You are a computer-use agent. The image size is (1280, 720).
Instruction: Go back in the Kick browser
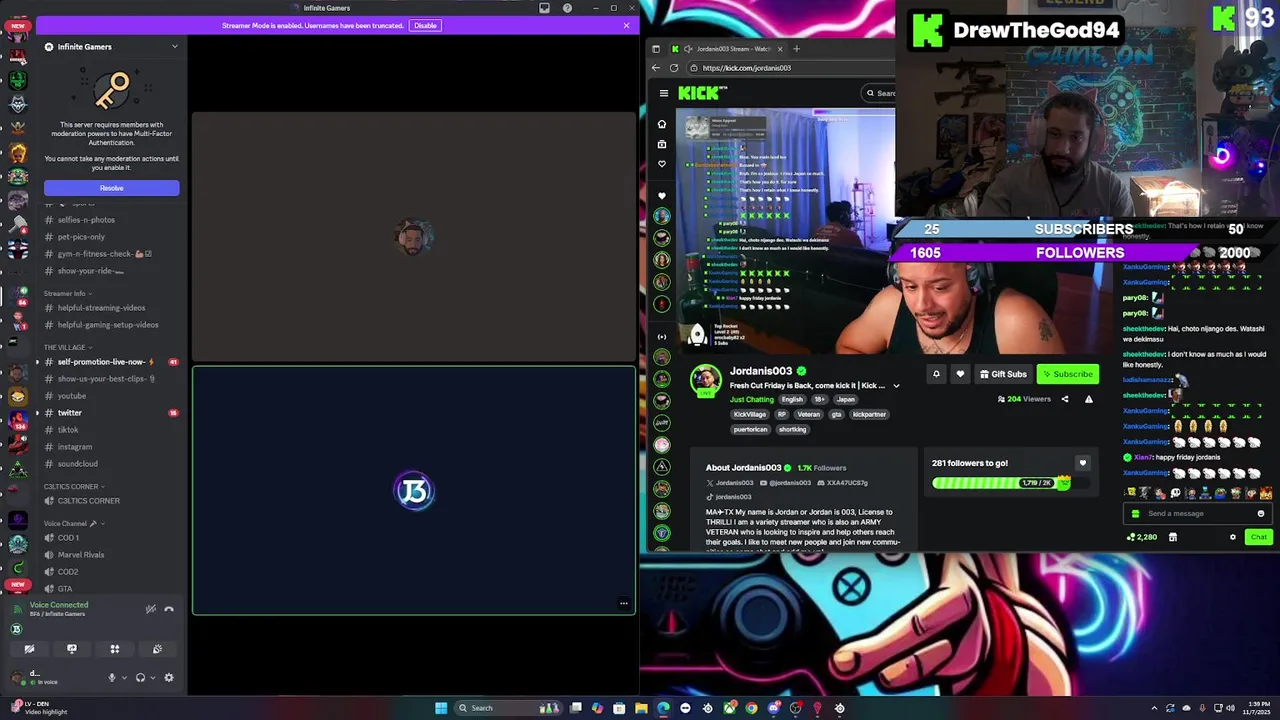pyautogui.click(x=656, y=68)
